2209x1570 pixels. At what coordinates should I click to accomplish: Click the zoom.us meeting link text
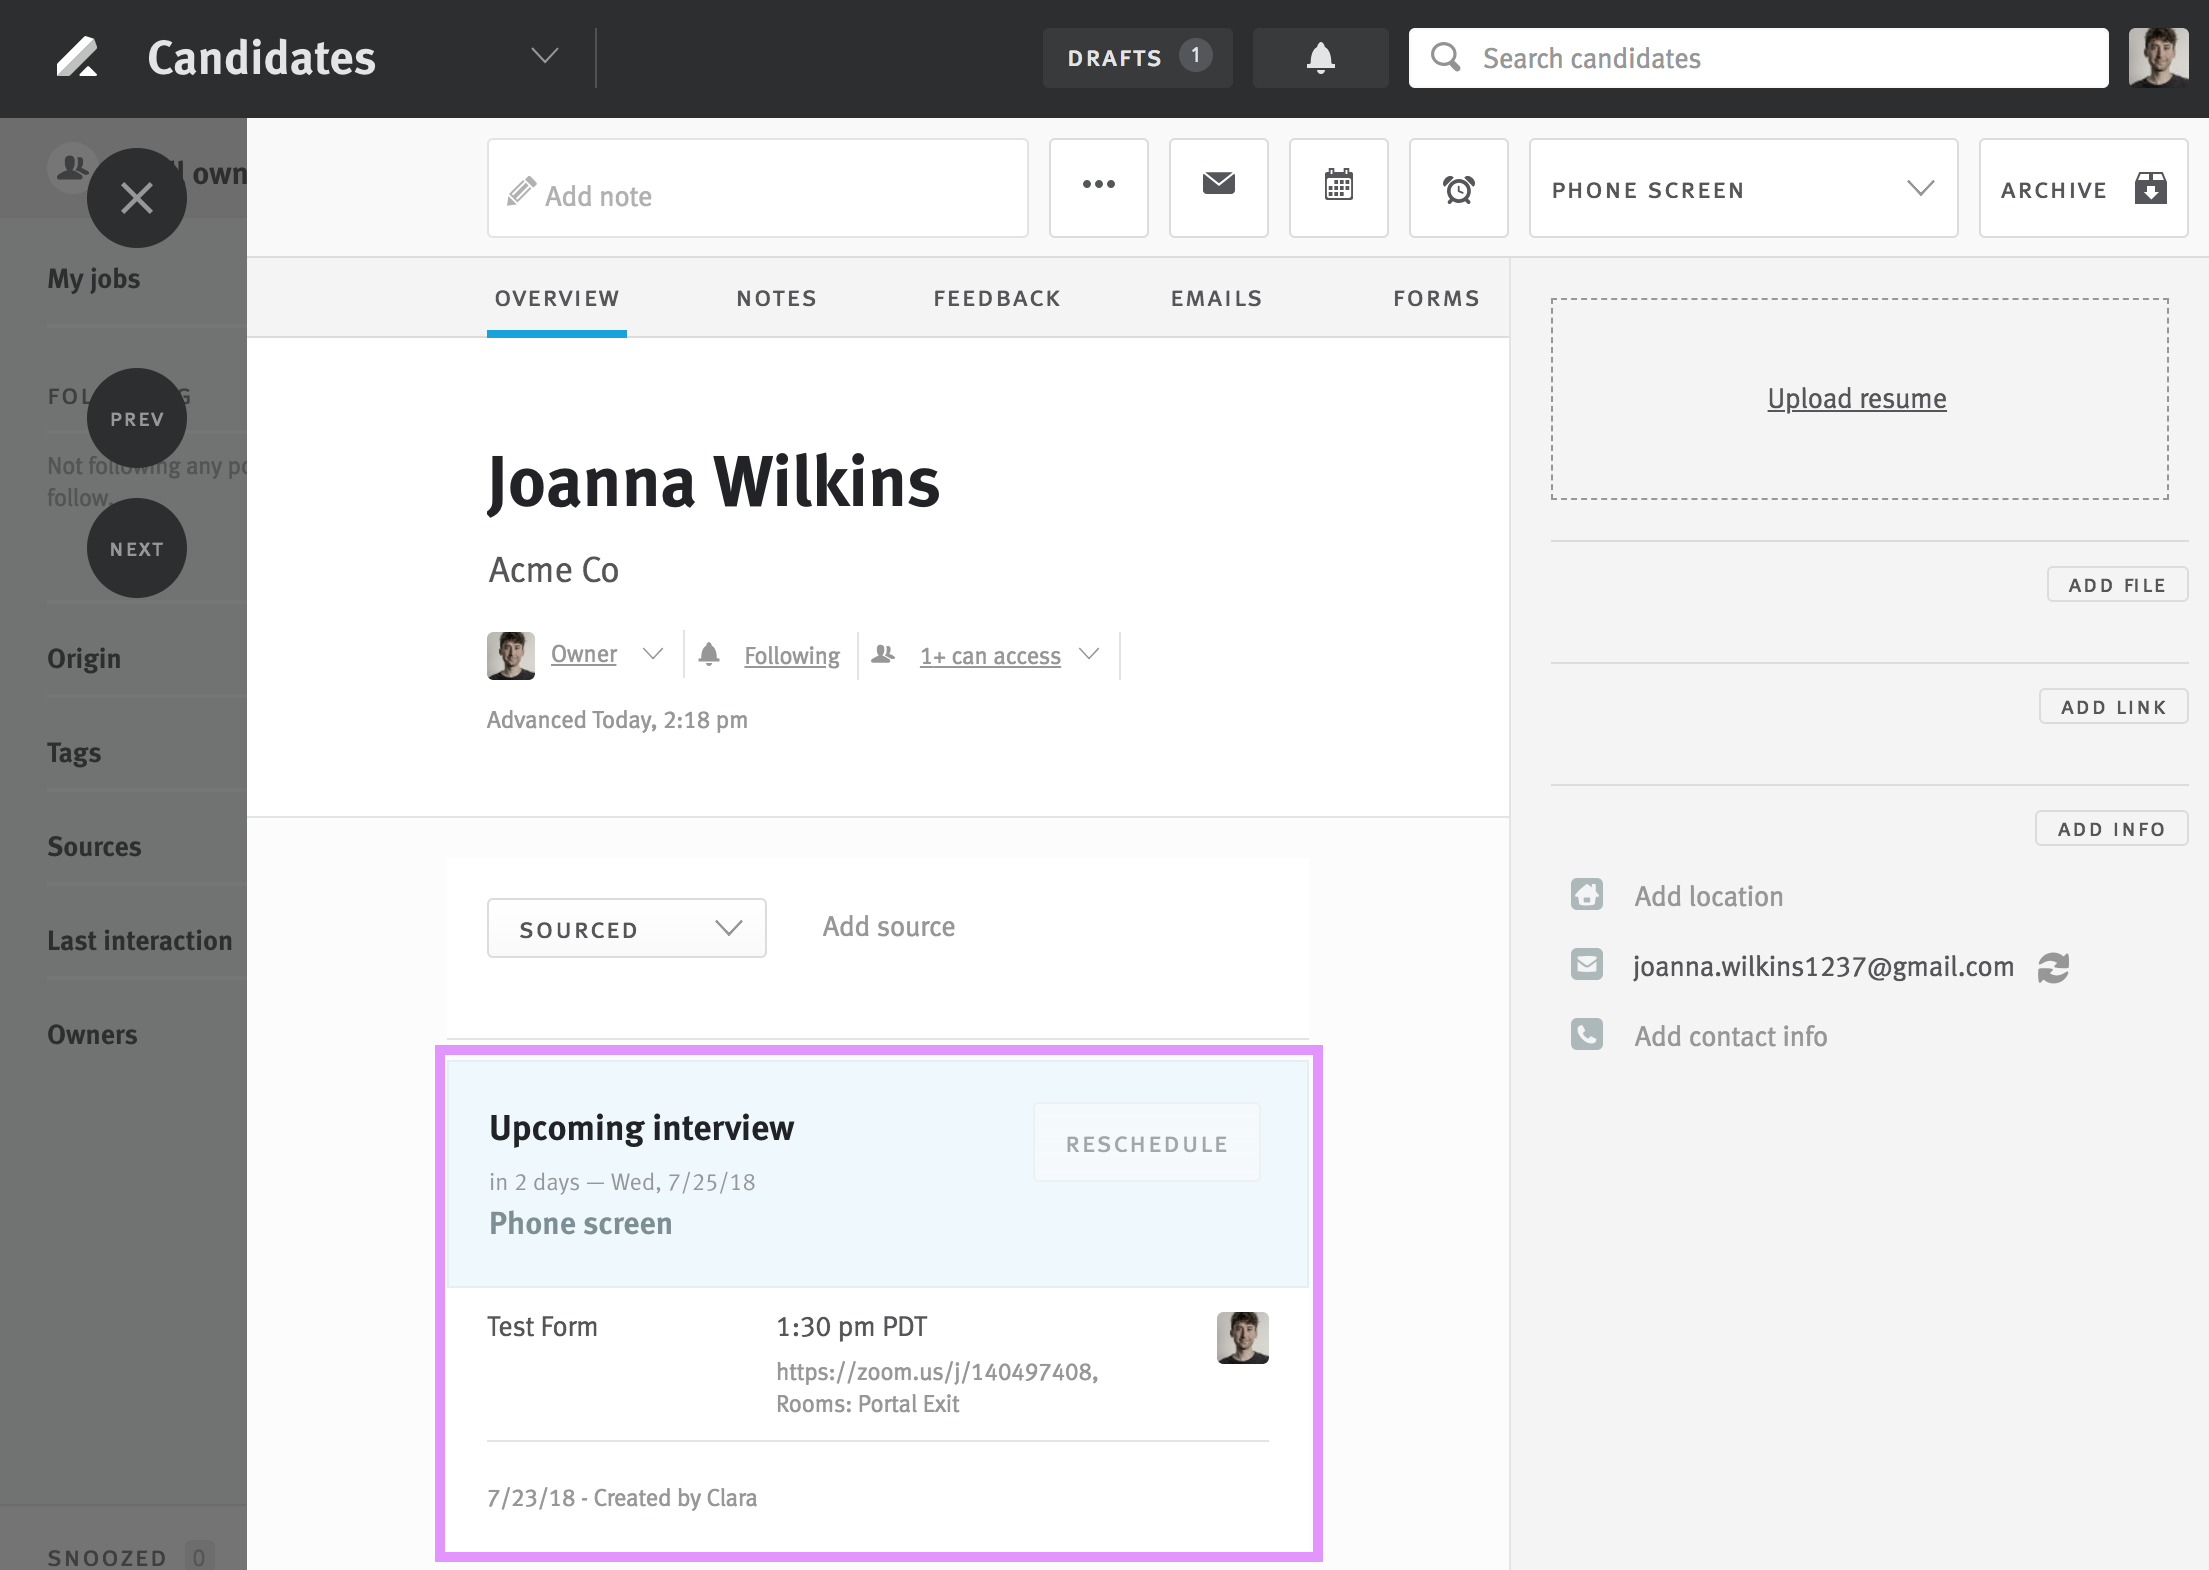point(937,1371)
